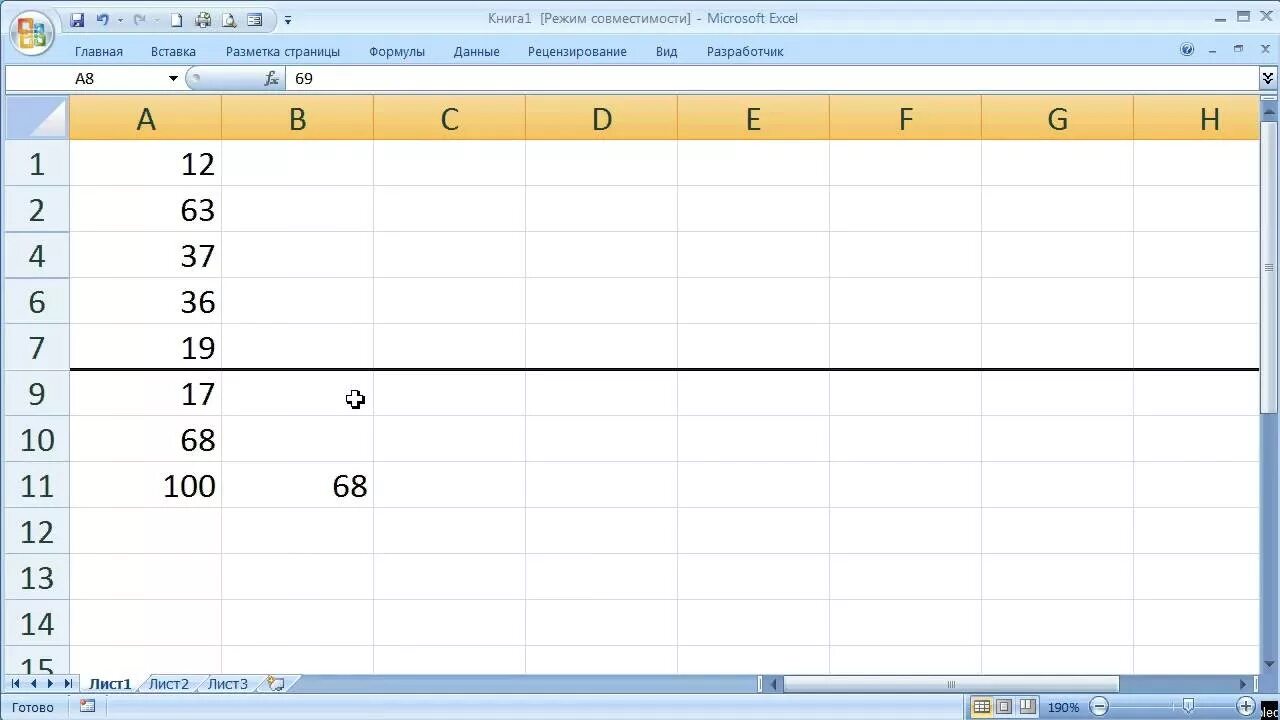This screenshot has height=720, width=1280.
Task: Click the zoom slider handle
Action: pyautogui.click(x=1188, y=707)
